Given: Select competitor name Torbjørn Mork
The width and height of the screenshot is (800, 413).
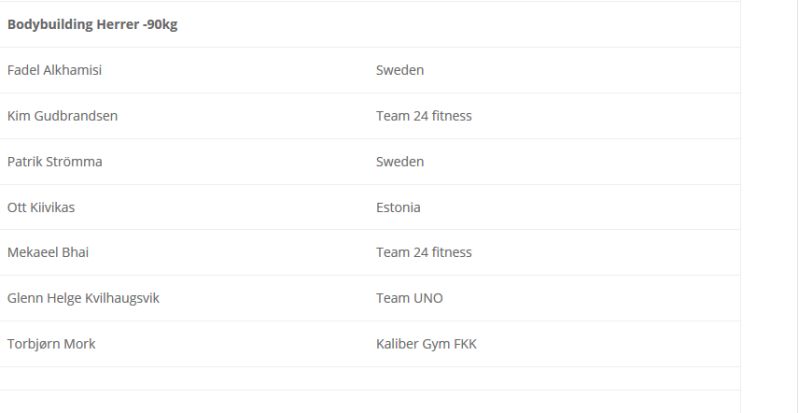Looking at the screenshot, I should click(x=51, y=344).
